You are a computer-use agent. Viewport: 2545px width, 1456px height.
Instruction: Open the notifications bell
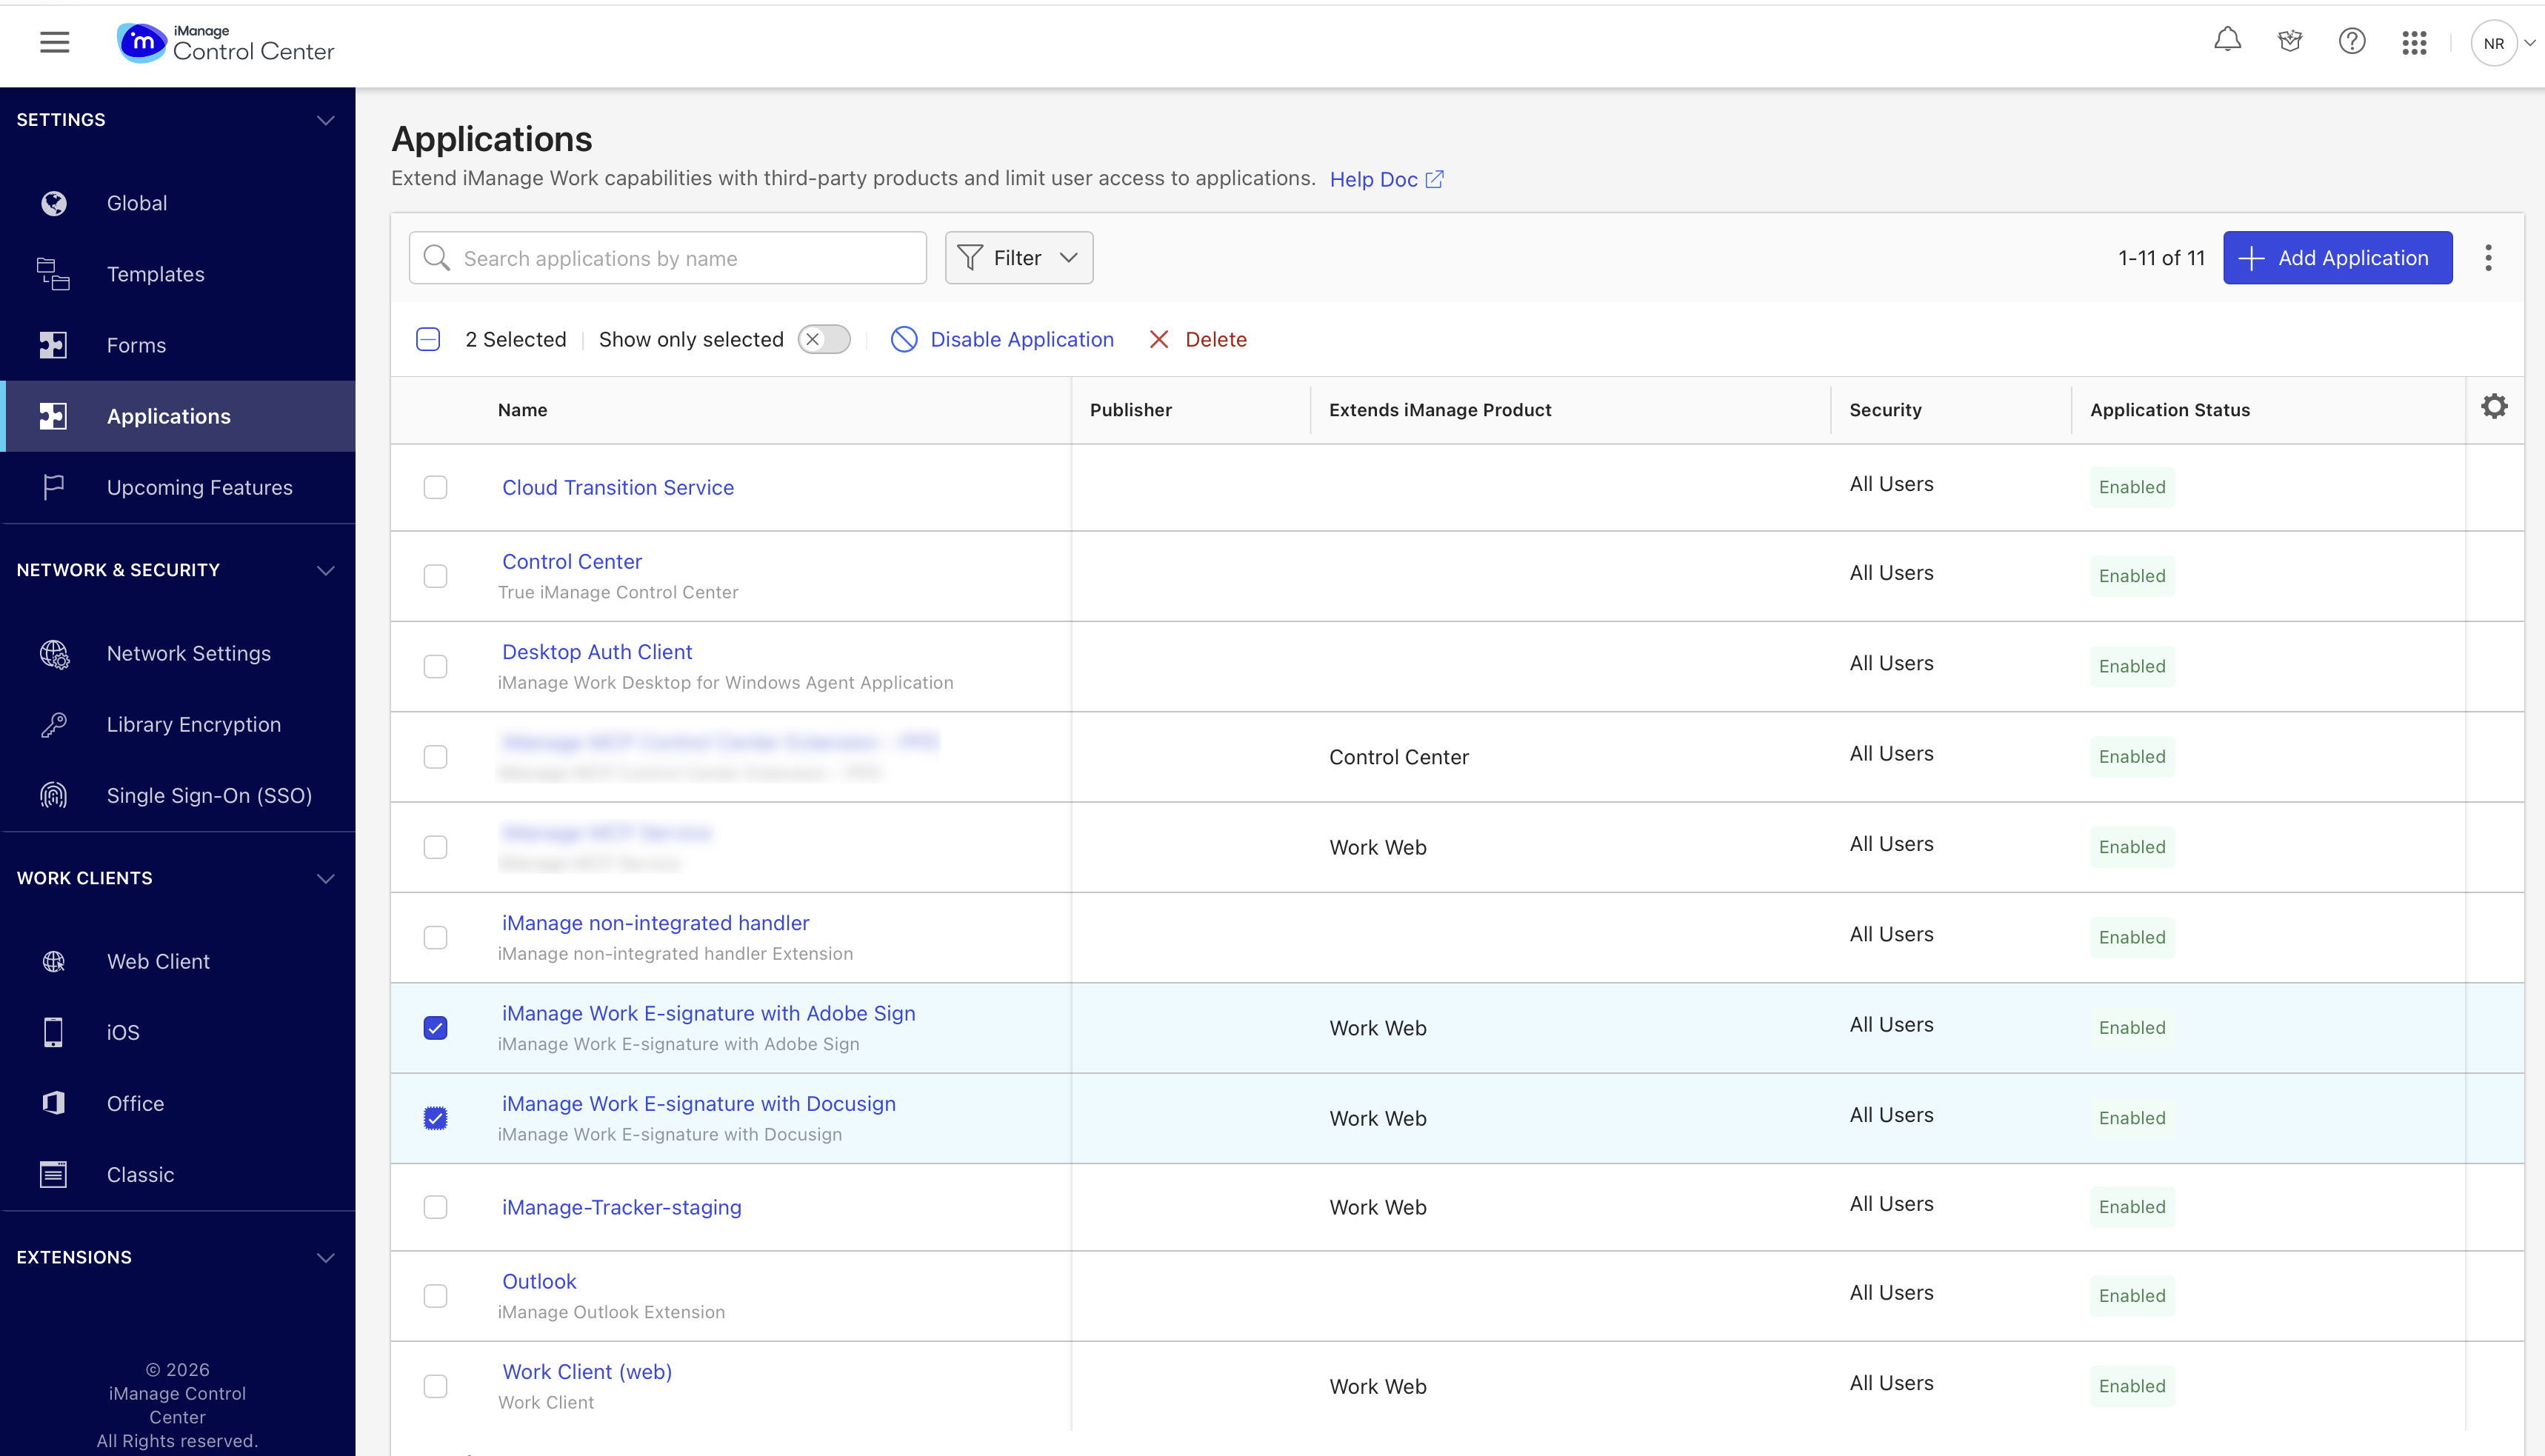click(x=2227, y=41)
